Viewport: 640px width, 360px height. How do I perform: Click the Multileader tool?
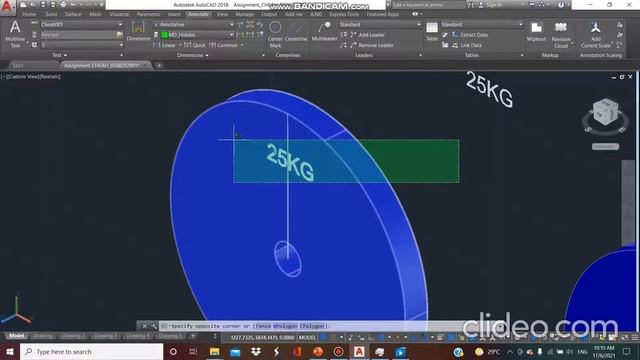(x=324, y=31)
